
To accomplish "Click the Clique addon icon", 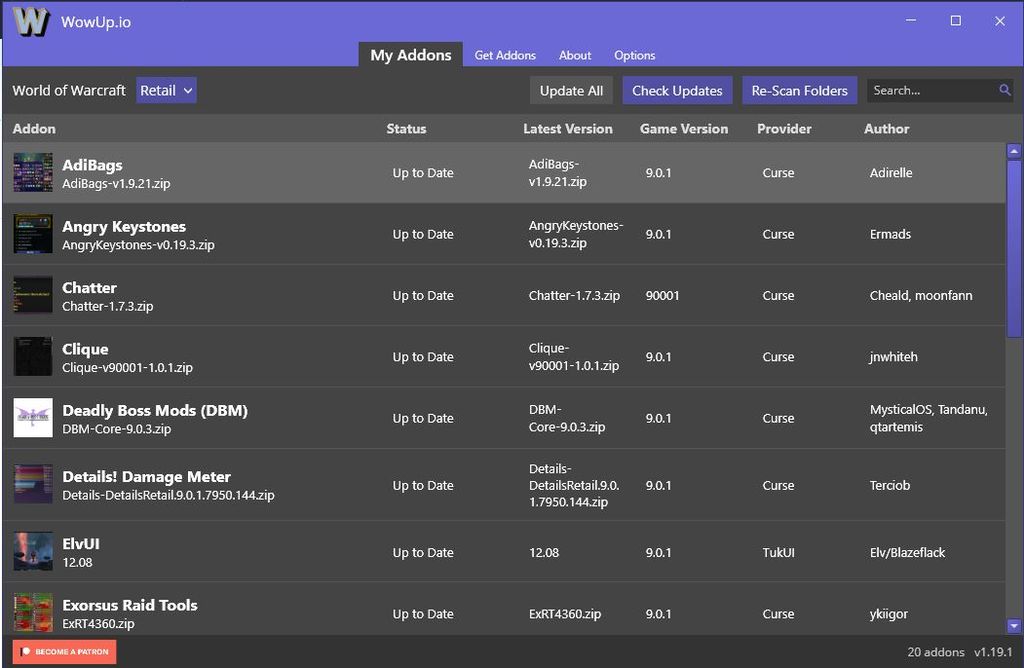I will click(x=33, y=356).
